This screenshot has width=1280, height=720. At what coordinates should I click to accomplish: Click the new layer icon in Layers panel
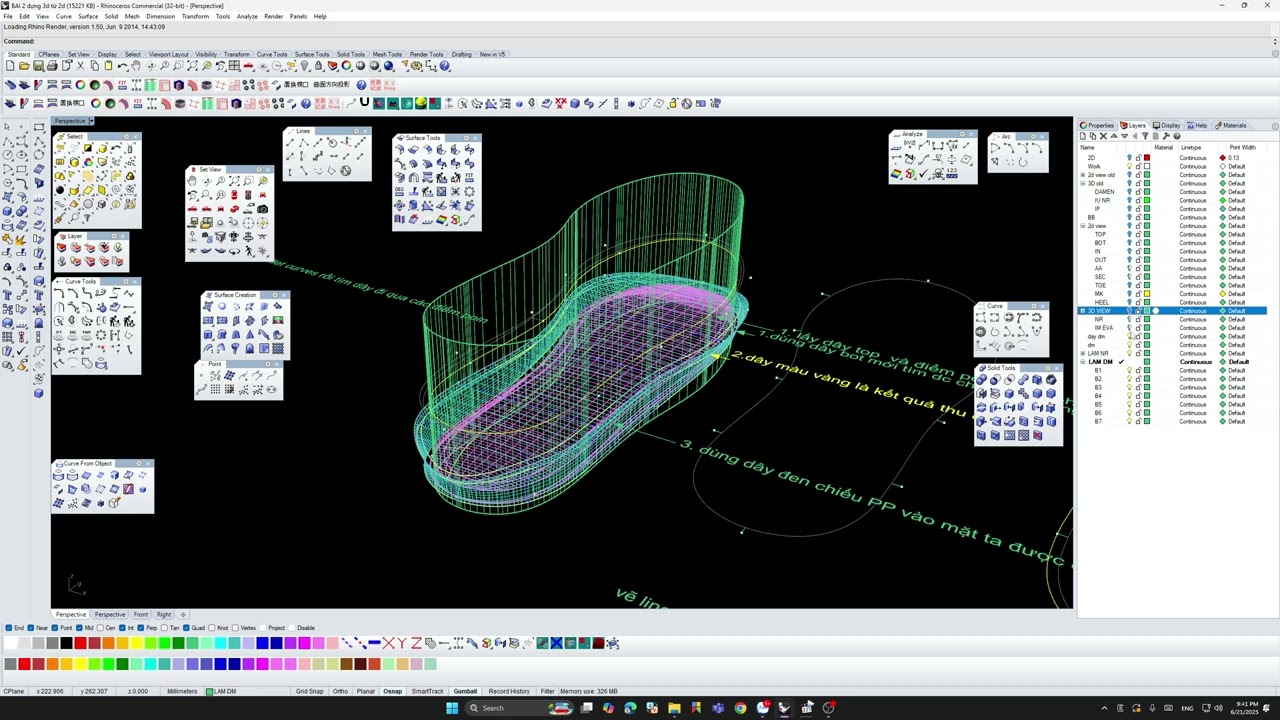point(1083,136)
